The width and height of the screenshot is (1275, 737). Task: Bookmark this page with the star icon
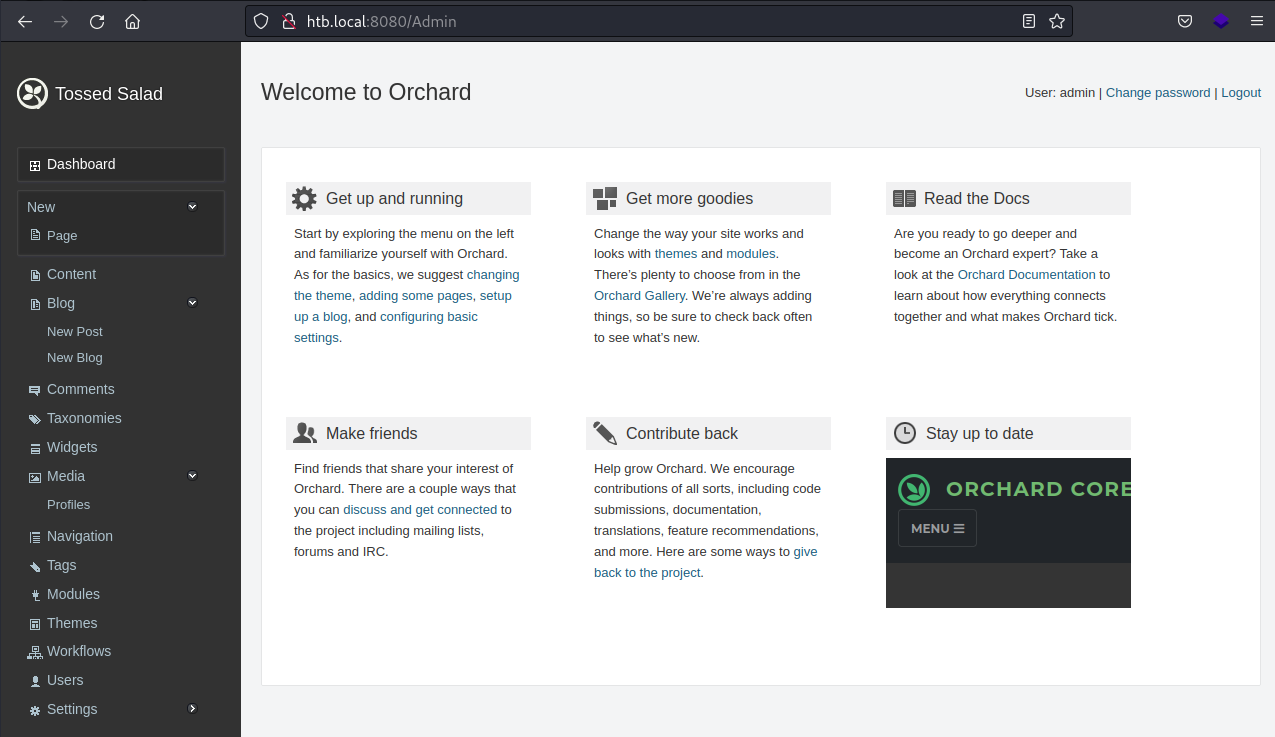pyautogui.click(x=1057, y=21)
